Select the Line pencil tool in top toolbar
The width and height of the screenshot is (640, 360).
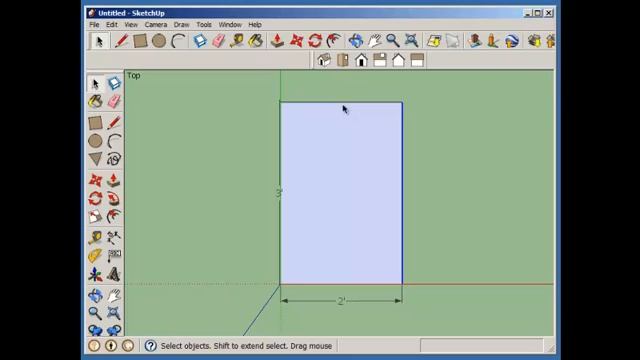(121, 41)
